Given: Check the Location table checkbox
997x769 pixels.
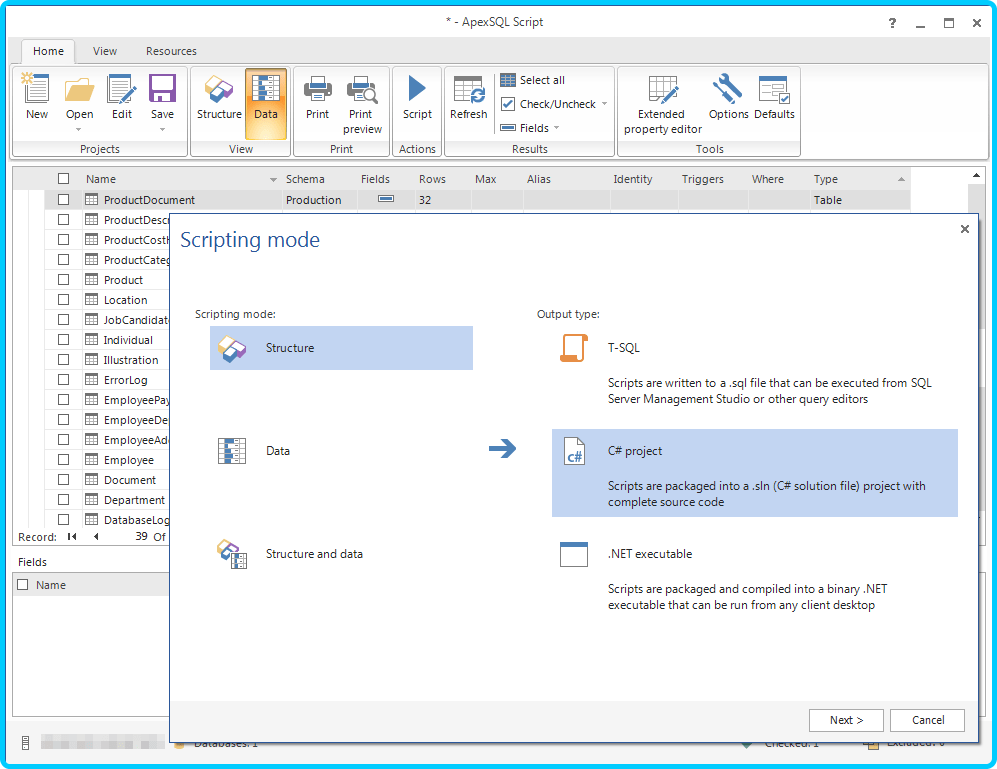Looking at the screenshot, I should point(64,300).
